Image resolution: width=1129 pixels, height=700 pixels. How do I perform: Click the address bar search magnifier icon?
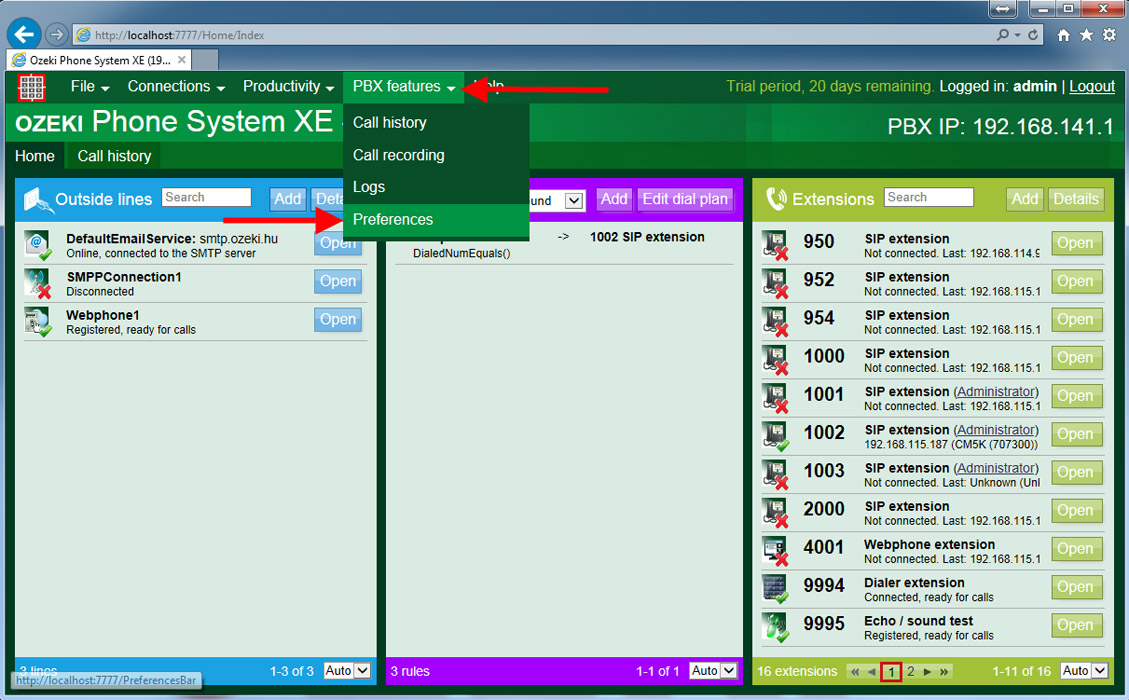[x=1002, y=35]
